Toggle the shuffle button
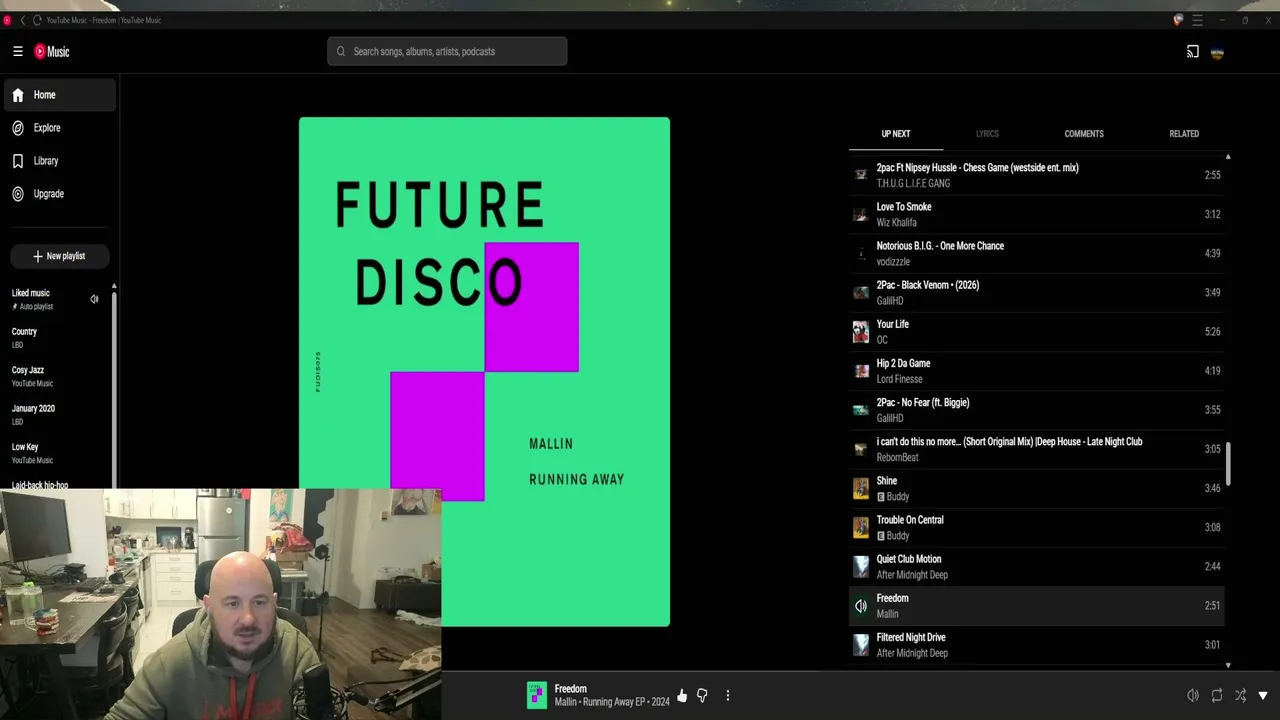The image size is (1280, 720). [1240, 696]
